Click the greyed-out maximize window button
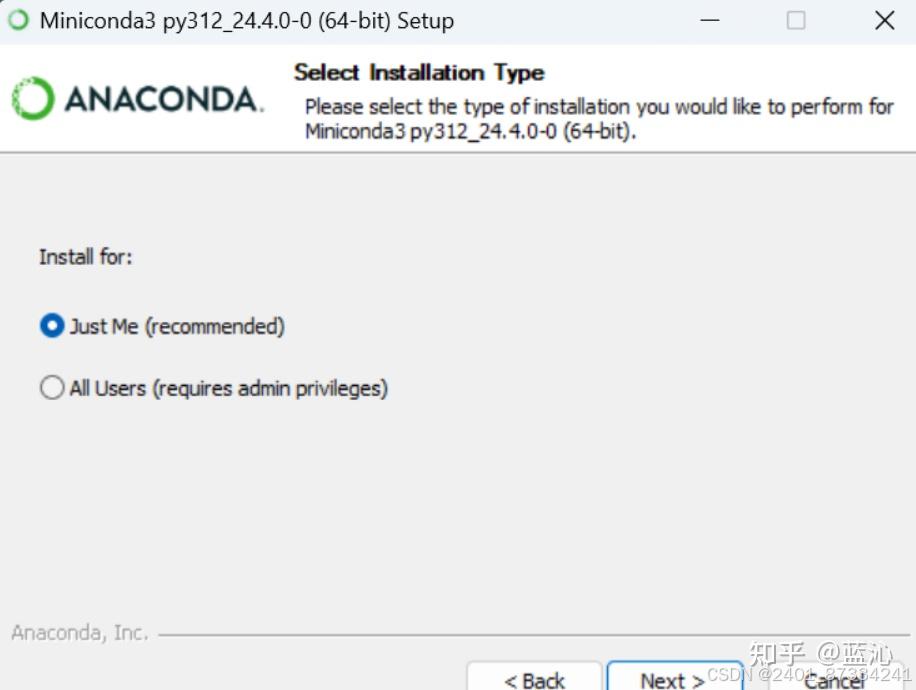This screenshot has width=916, height=690. [796, 20]
